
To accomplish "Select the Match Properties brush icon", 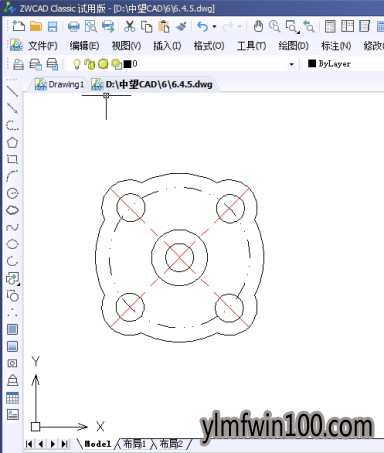I will click(x=181, y=26).
